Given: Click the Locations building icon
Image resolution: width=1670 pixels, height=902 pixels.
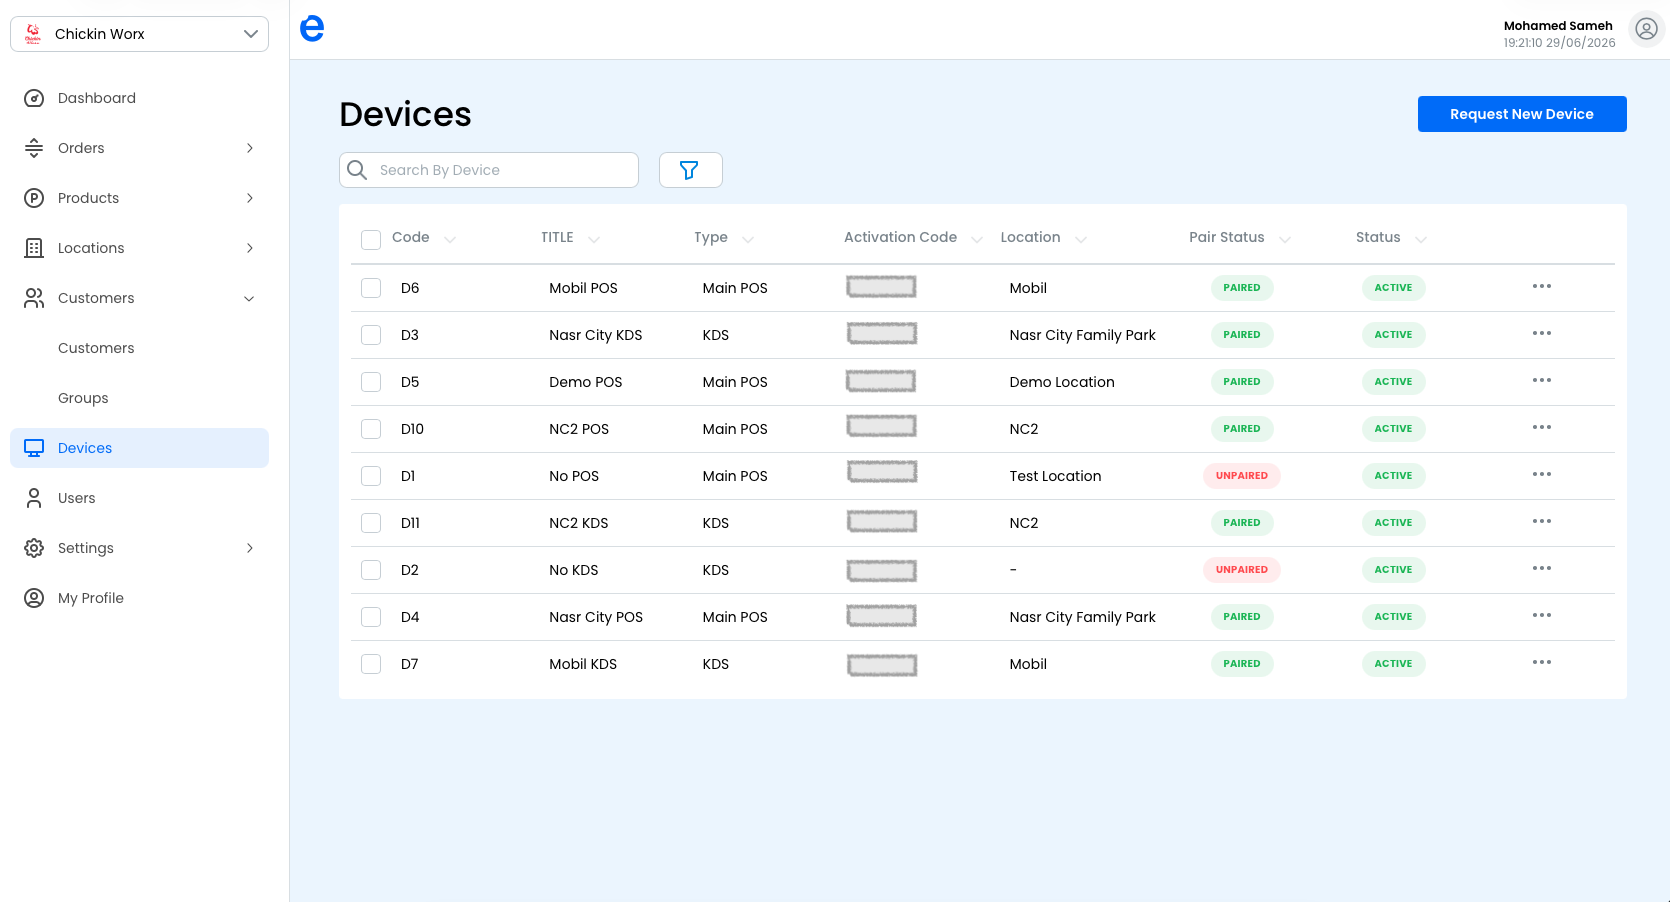Looking at the screenshot, I should coord(34,248).
